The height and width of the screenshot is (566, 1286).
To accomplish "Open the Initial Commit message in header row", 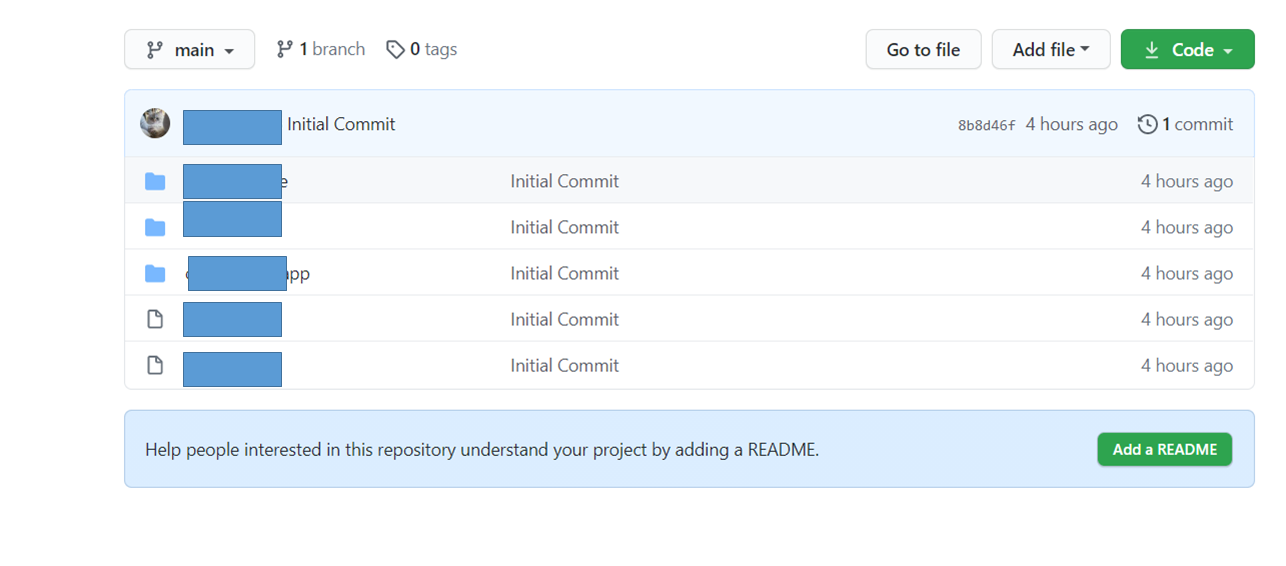I will pos(341,124).
